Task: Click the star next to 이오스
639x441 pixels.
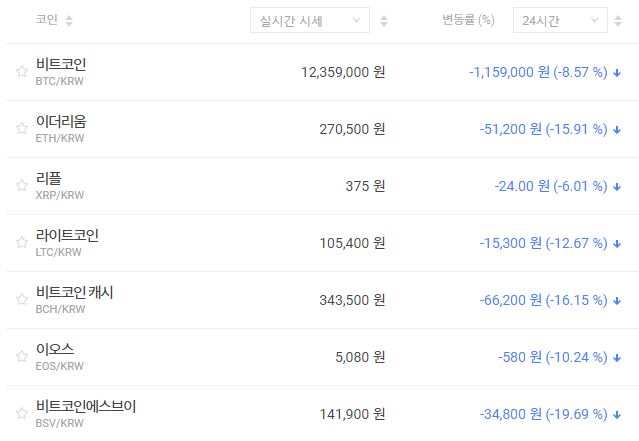Action: (x=21, y=357)
